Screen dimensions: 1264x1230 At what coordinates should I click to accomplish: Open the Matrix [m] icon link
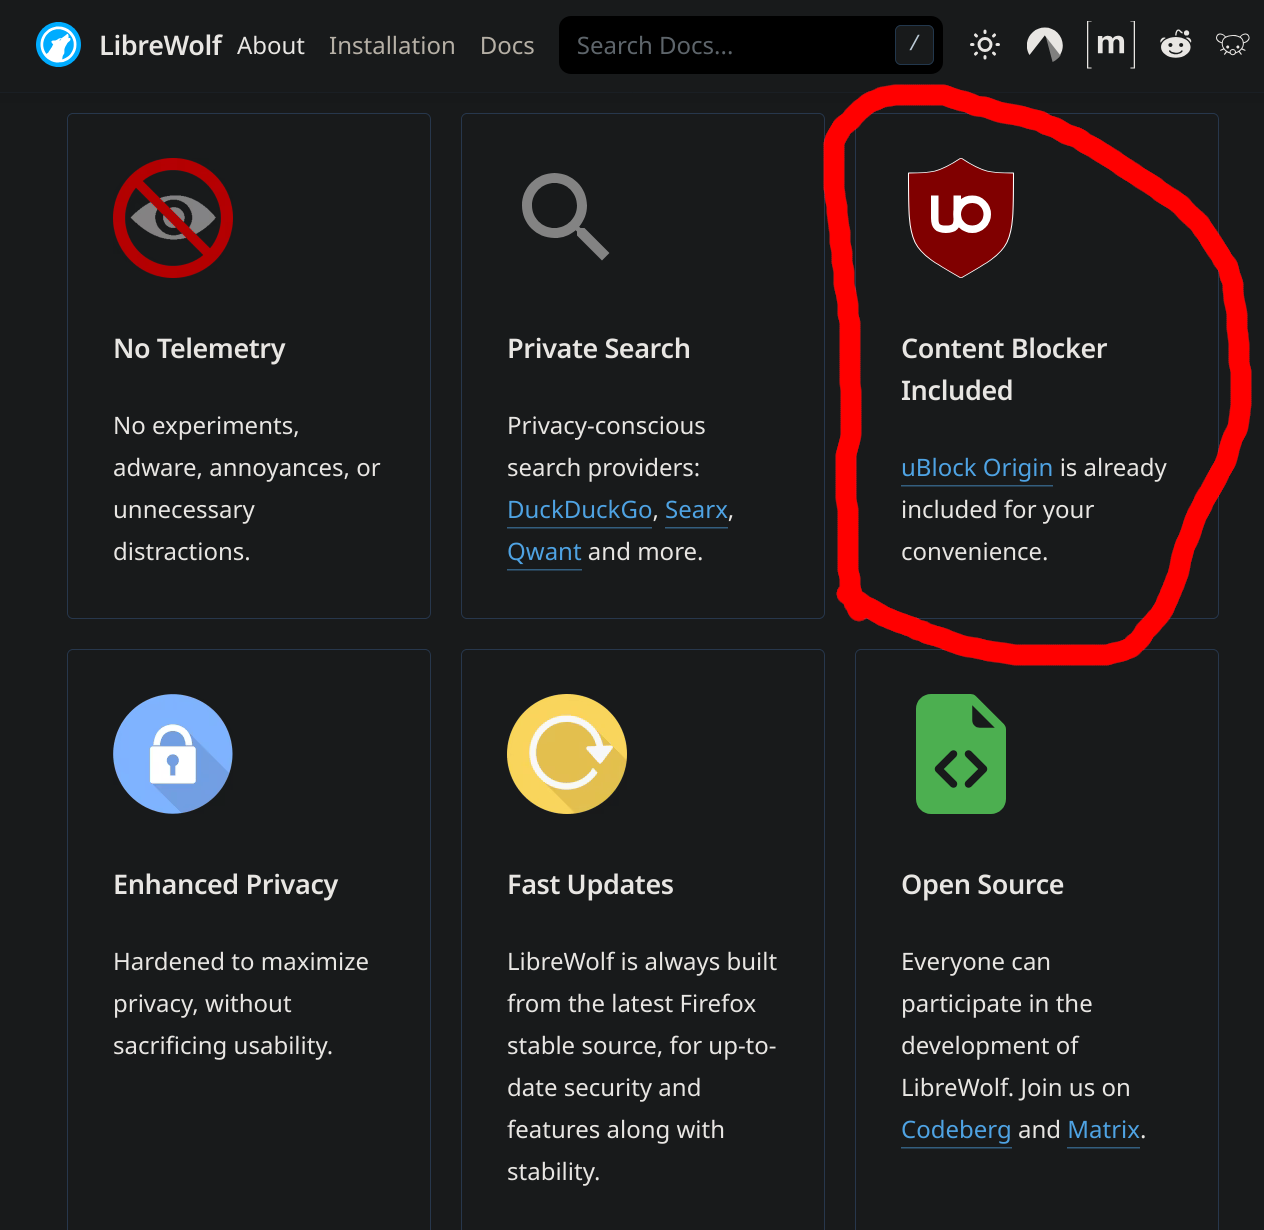1111,45
